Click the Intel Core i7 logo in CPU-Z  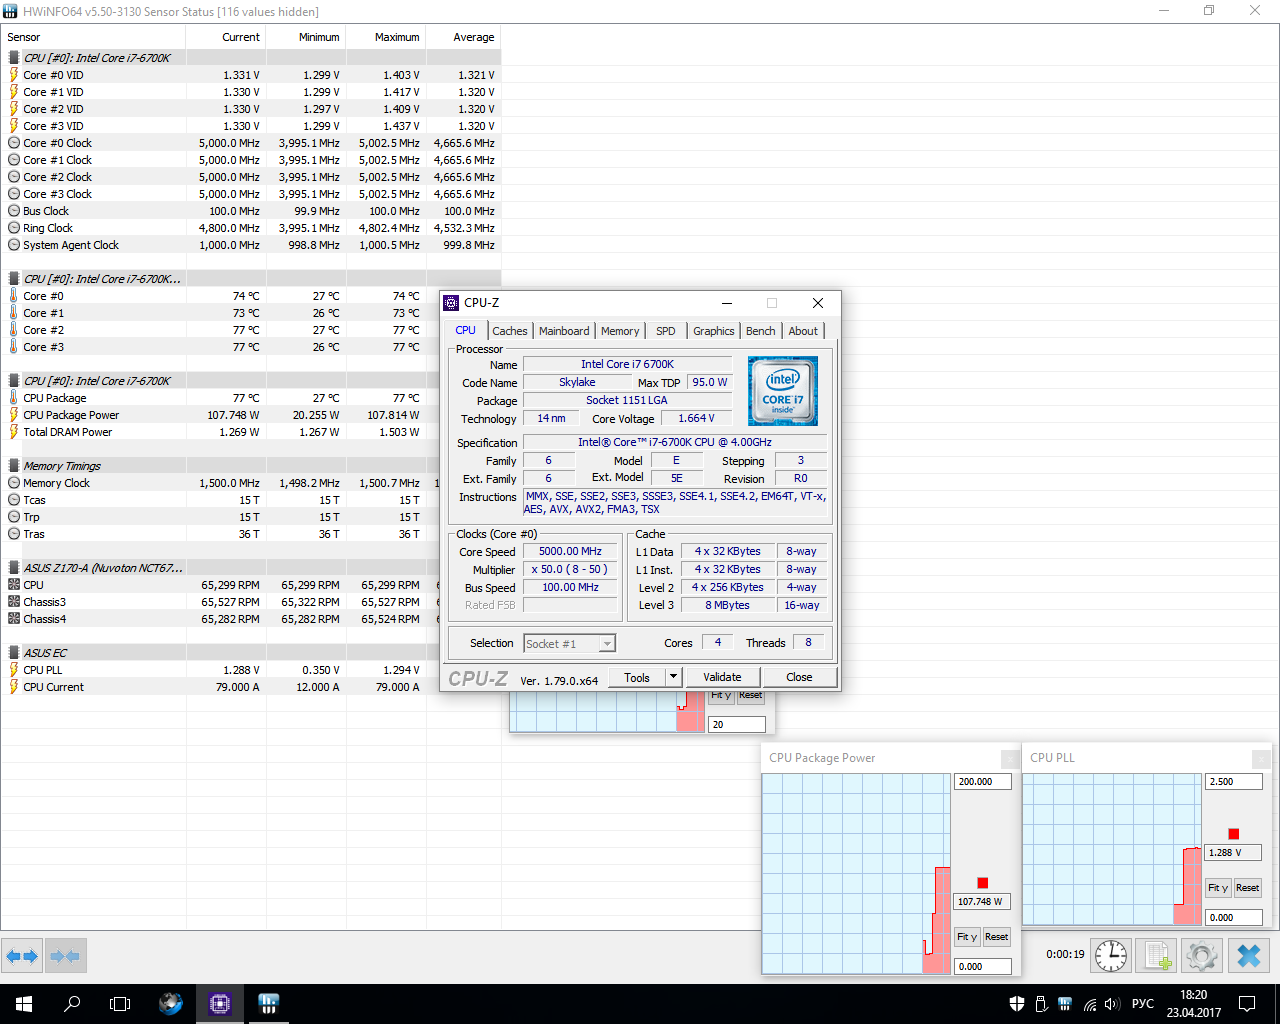783,391
